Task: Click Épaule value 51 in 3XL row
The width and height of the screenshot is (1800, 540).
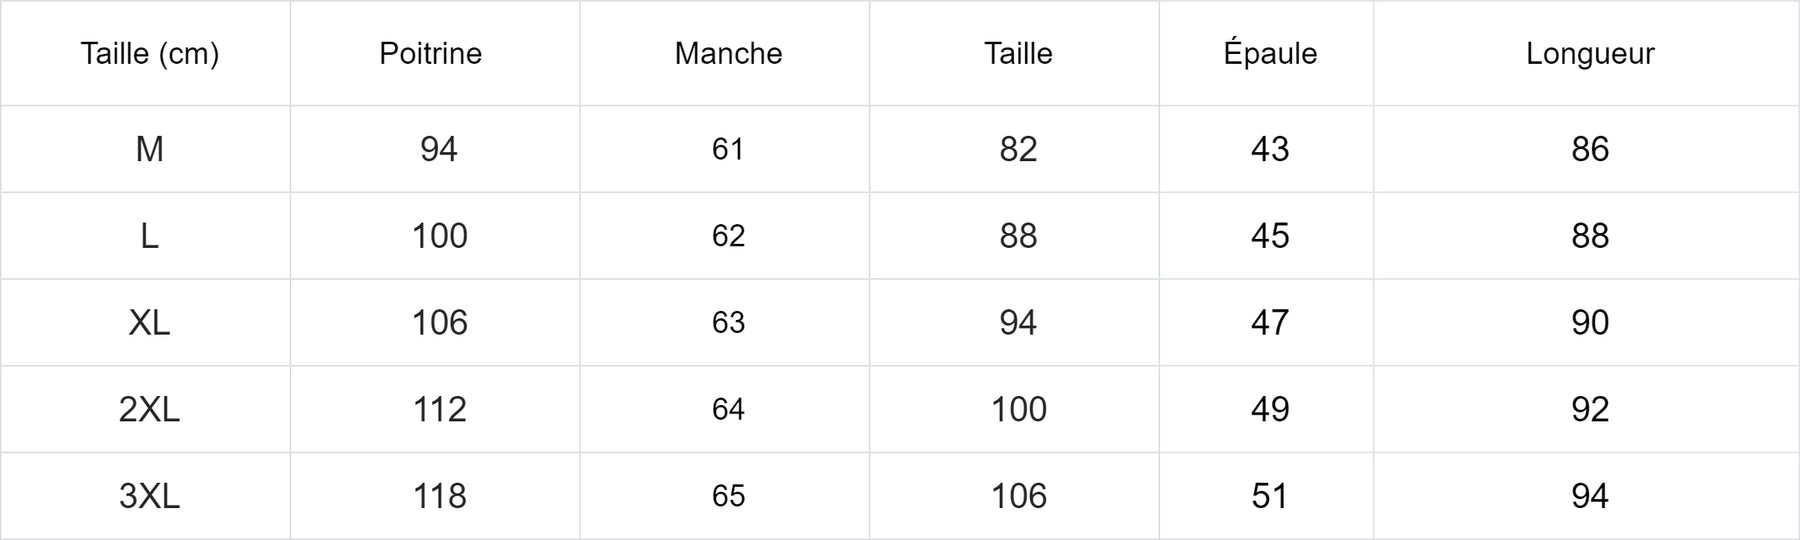Action: pyautogui.click(x=1270, y=496)
